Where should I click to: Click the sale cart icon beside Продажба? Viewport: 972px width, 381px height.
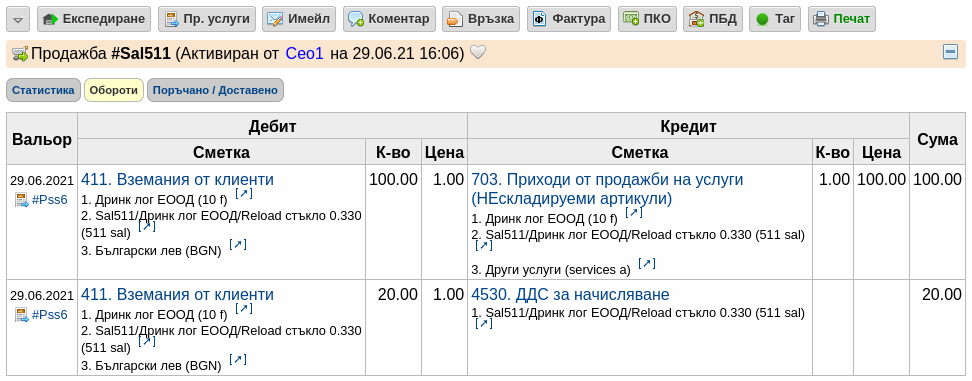point(20,55)
